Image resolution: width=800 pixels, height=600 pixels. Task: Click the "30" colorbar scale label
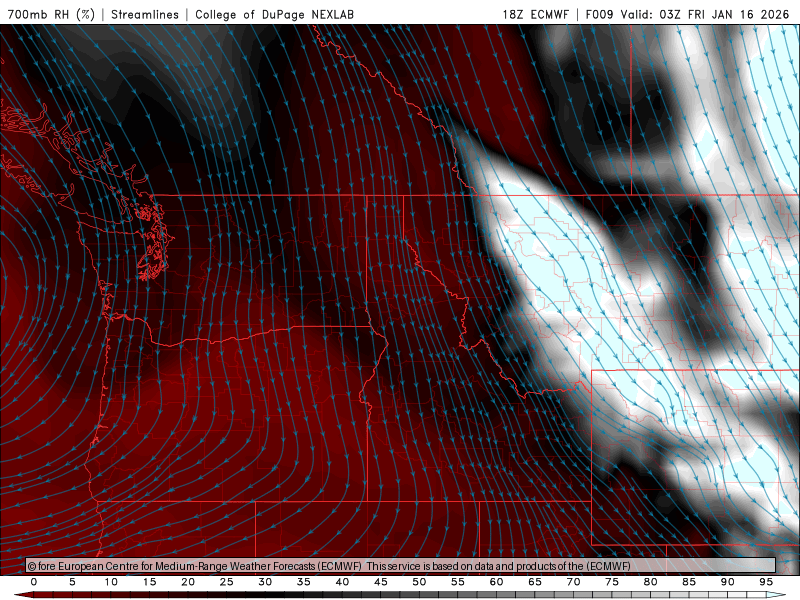(265, 582)
